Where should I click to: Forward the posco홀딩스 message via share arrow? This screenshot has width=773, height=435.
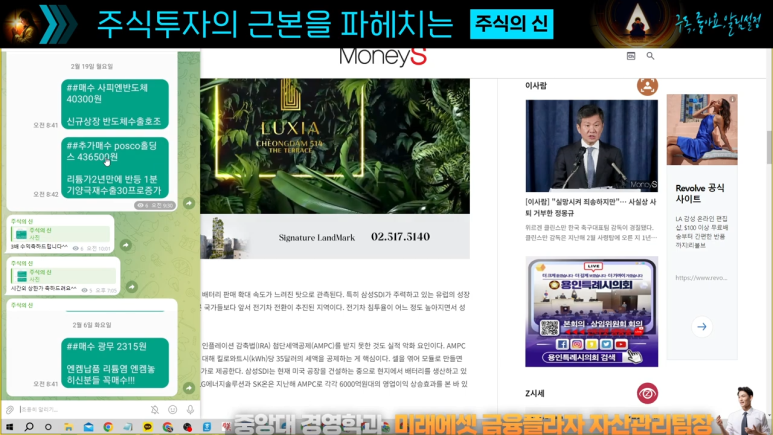[189, 203]
